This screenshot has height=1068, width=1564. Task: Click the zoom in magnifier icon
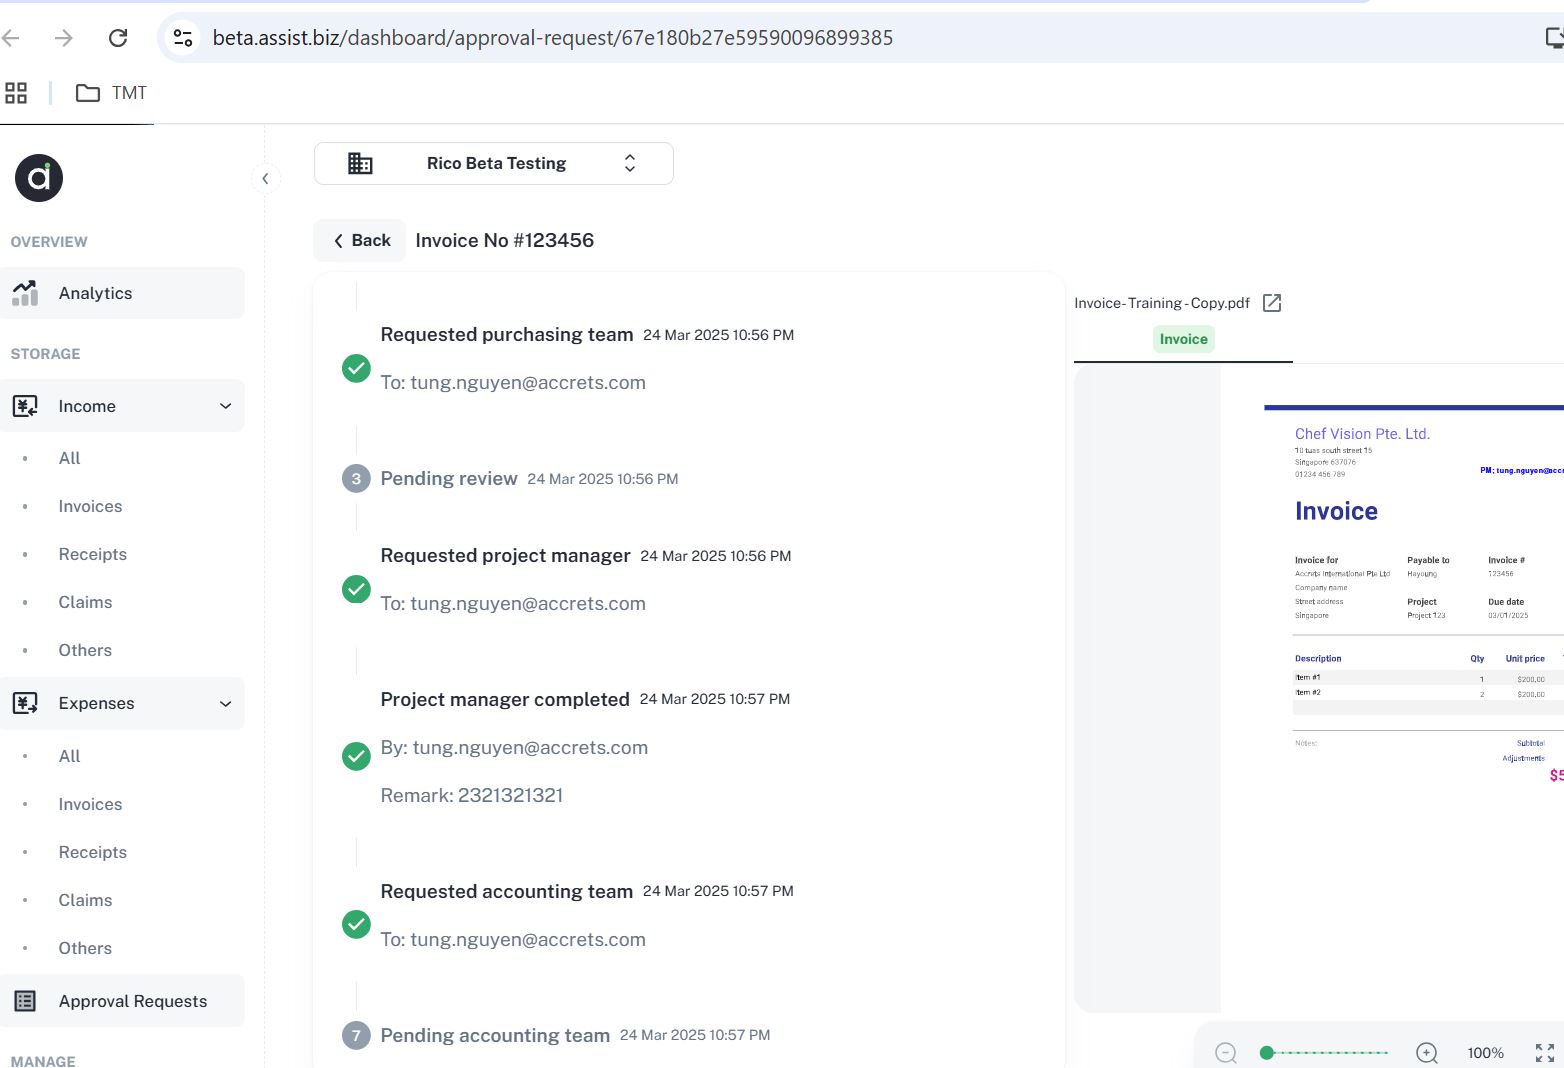tap(1427, 1052)
